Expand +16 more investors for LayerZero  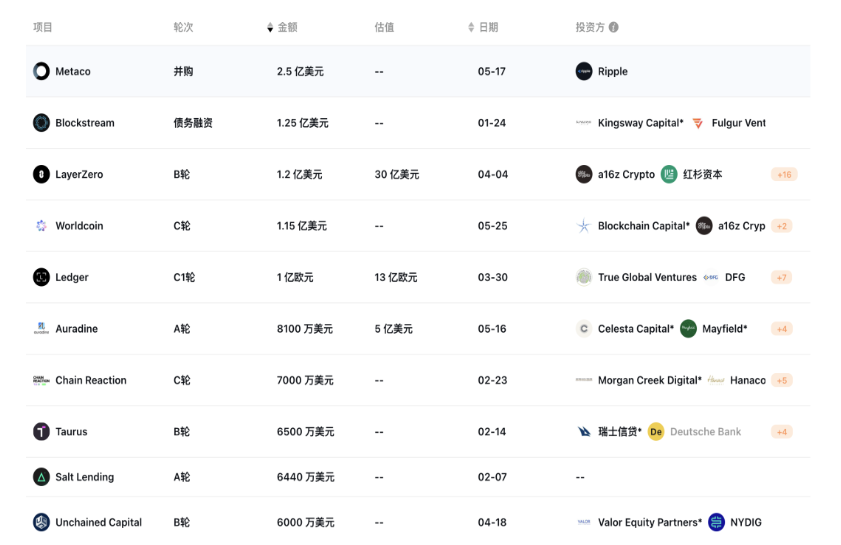(x=784, y=174)
